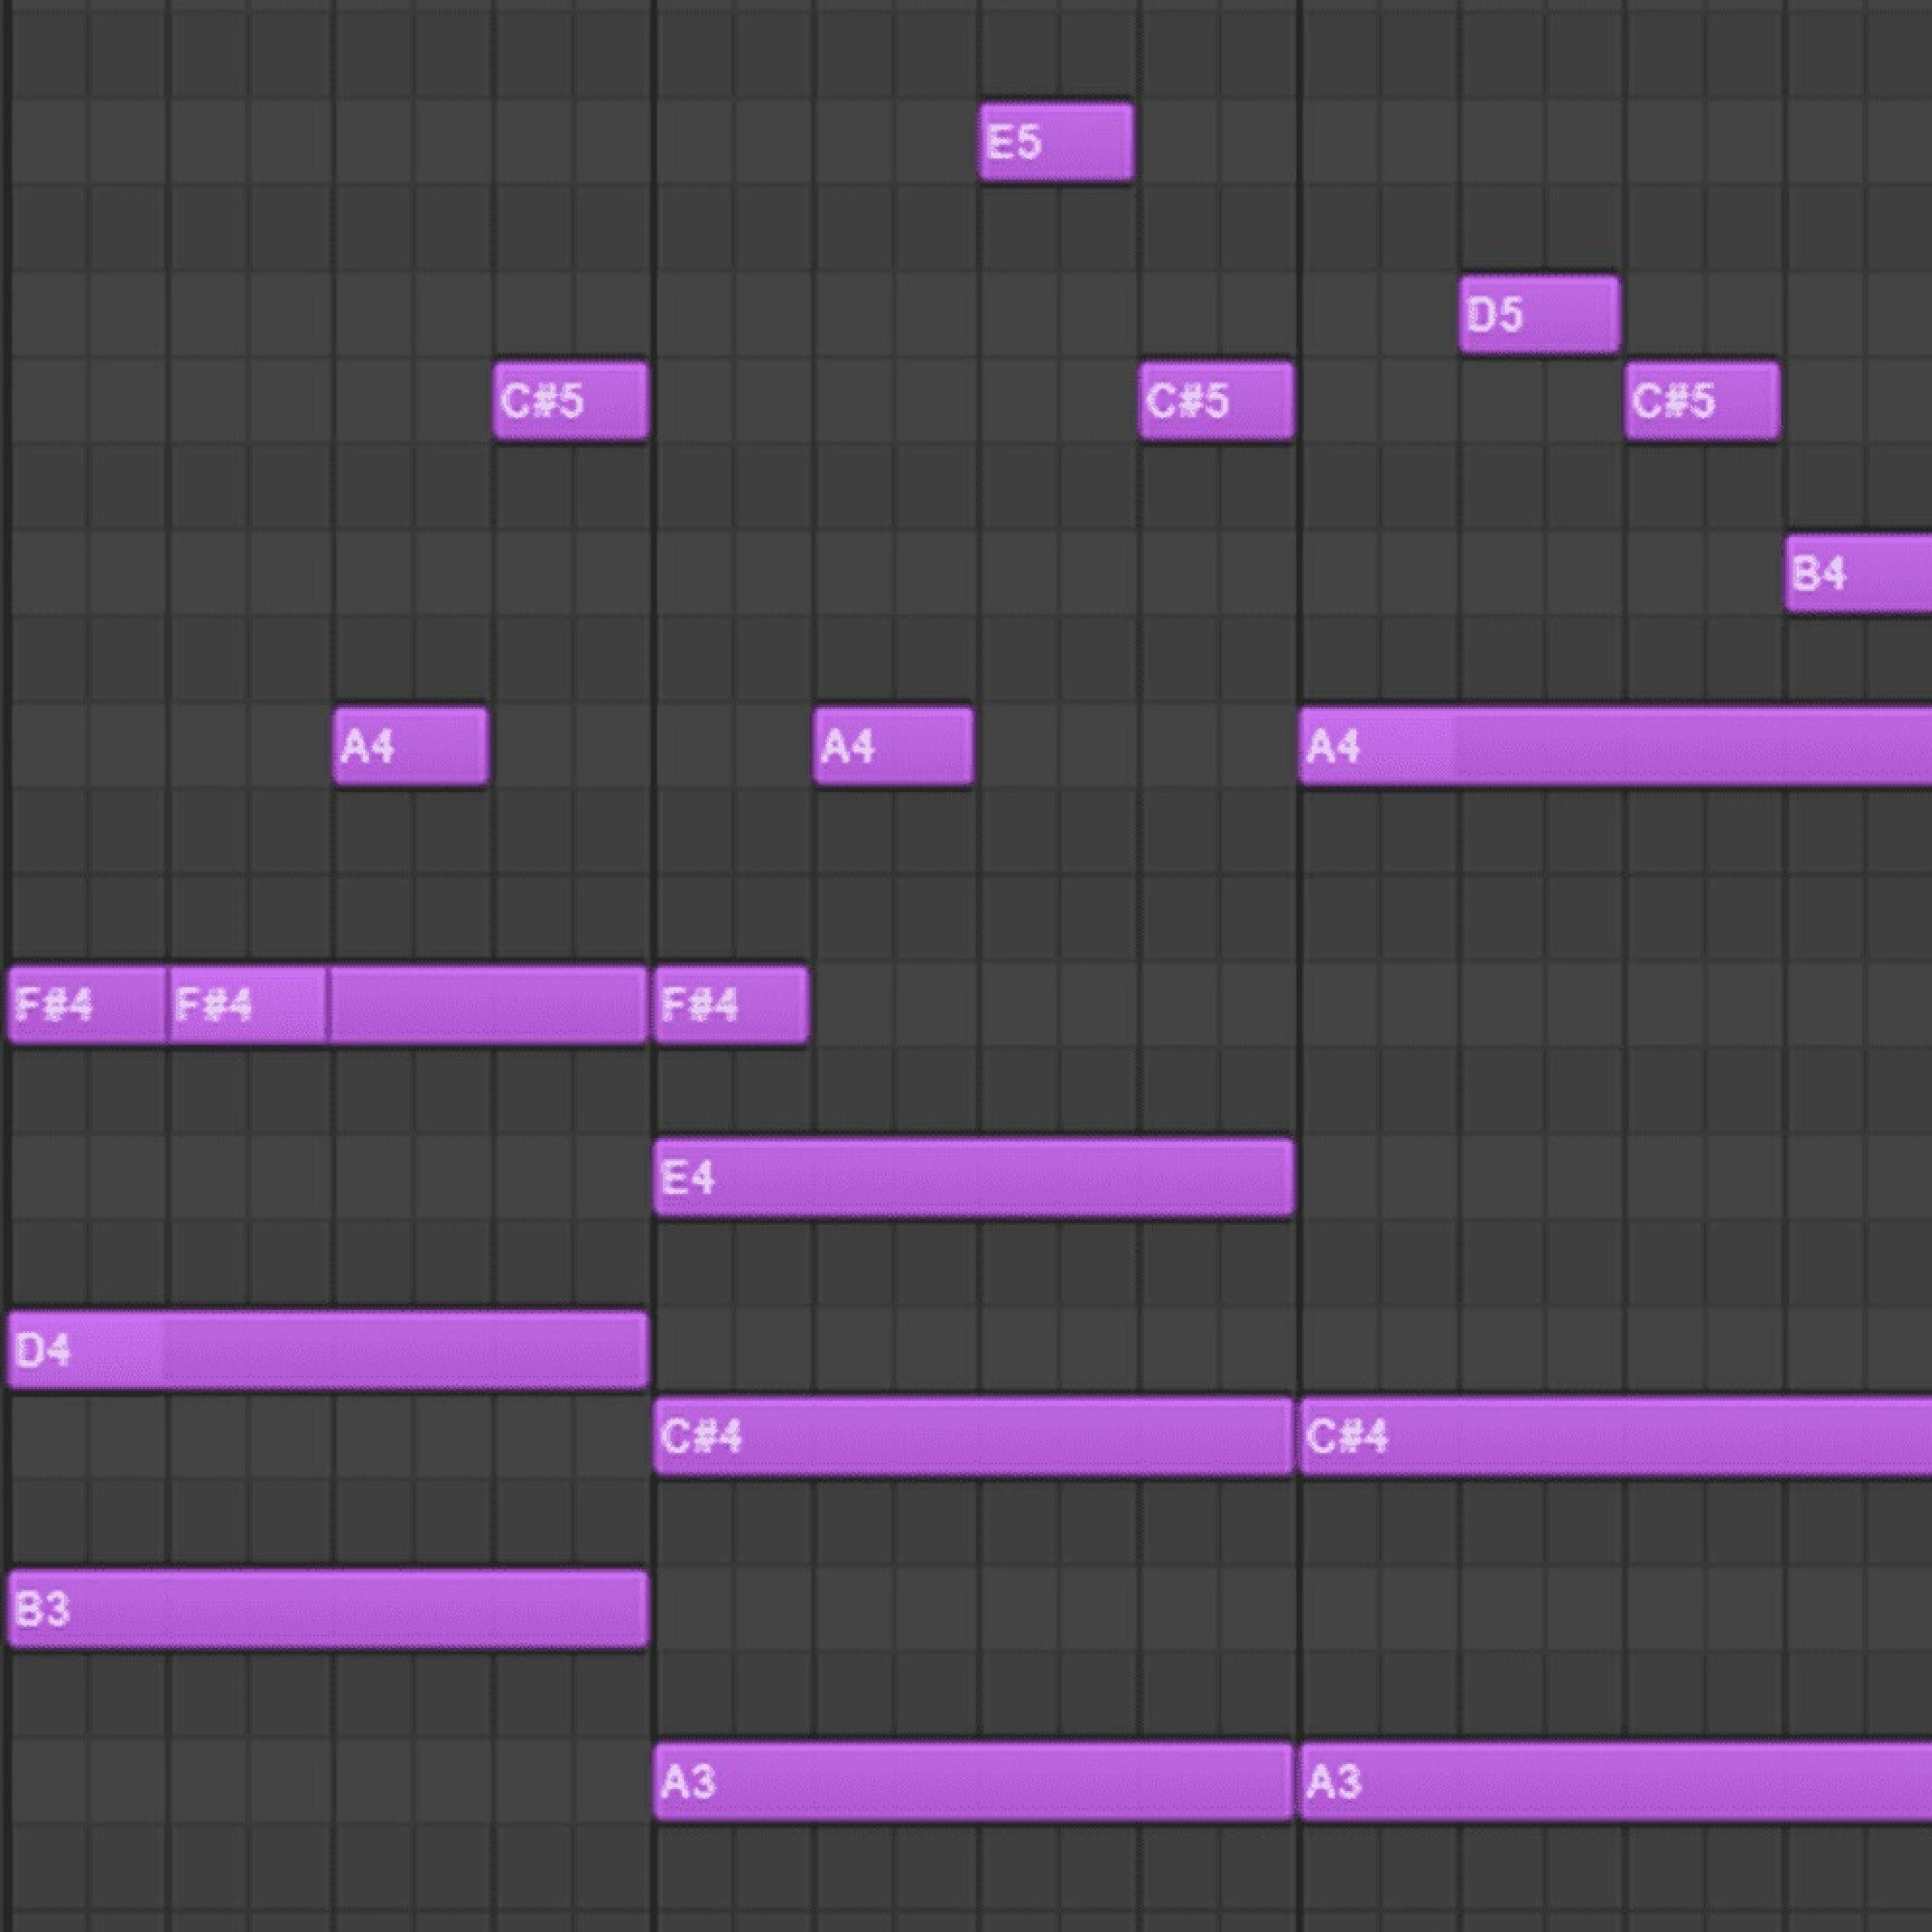
Task: Select the B4 note block
Action: [x=1857, y=574]
